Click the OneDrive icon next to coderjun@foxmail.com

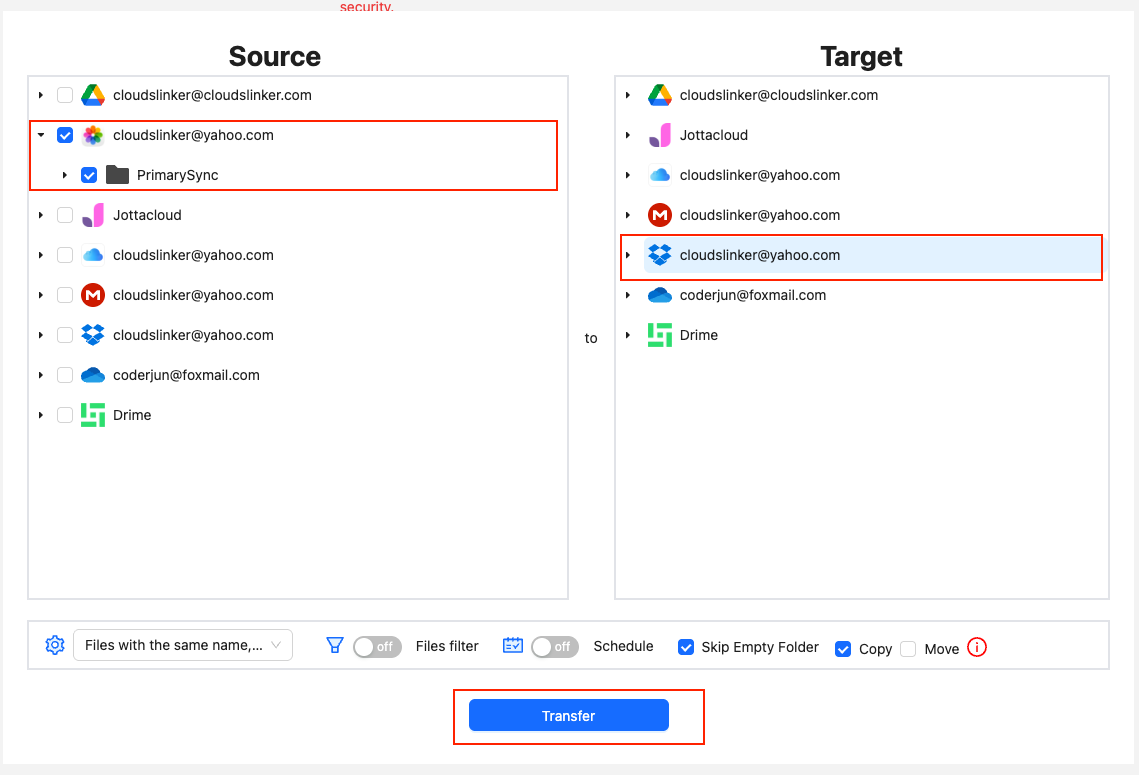point(93,375)
